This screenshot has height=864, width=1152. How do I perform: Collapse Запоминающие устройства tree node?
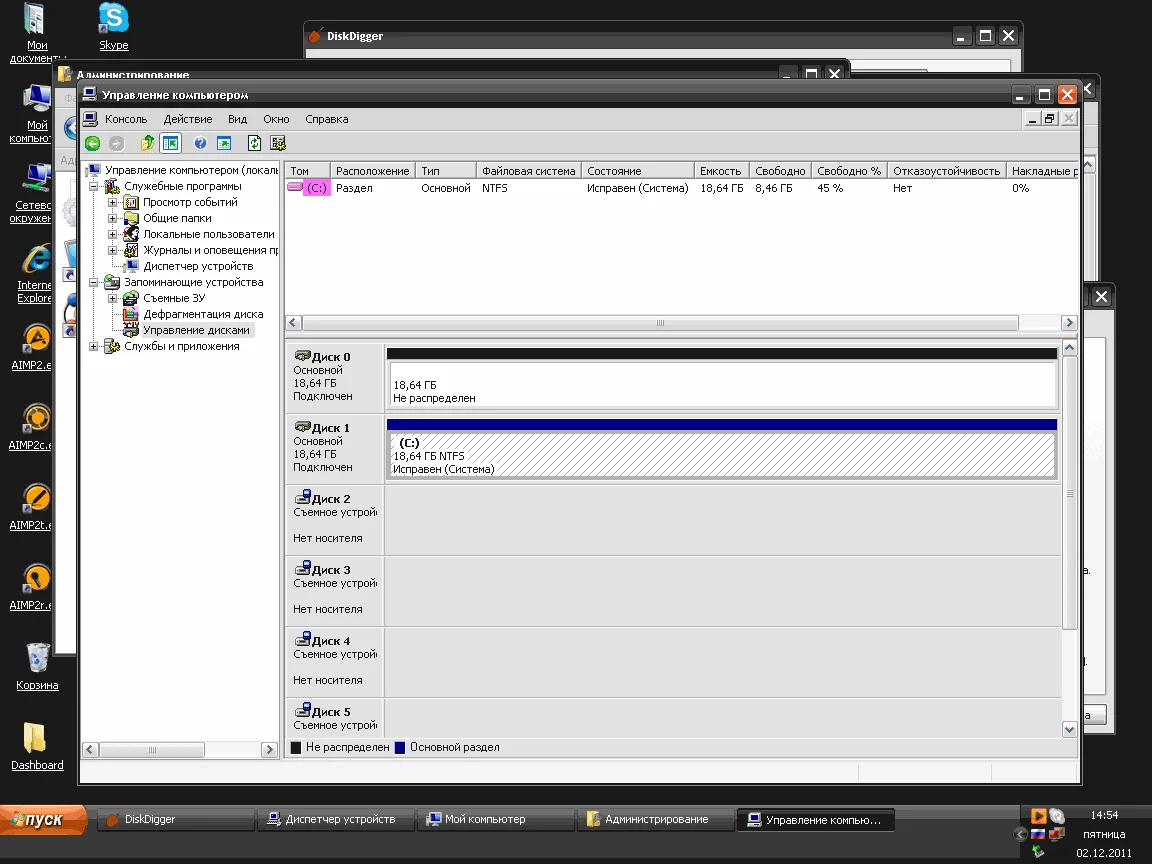point(93,282)
